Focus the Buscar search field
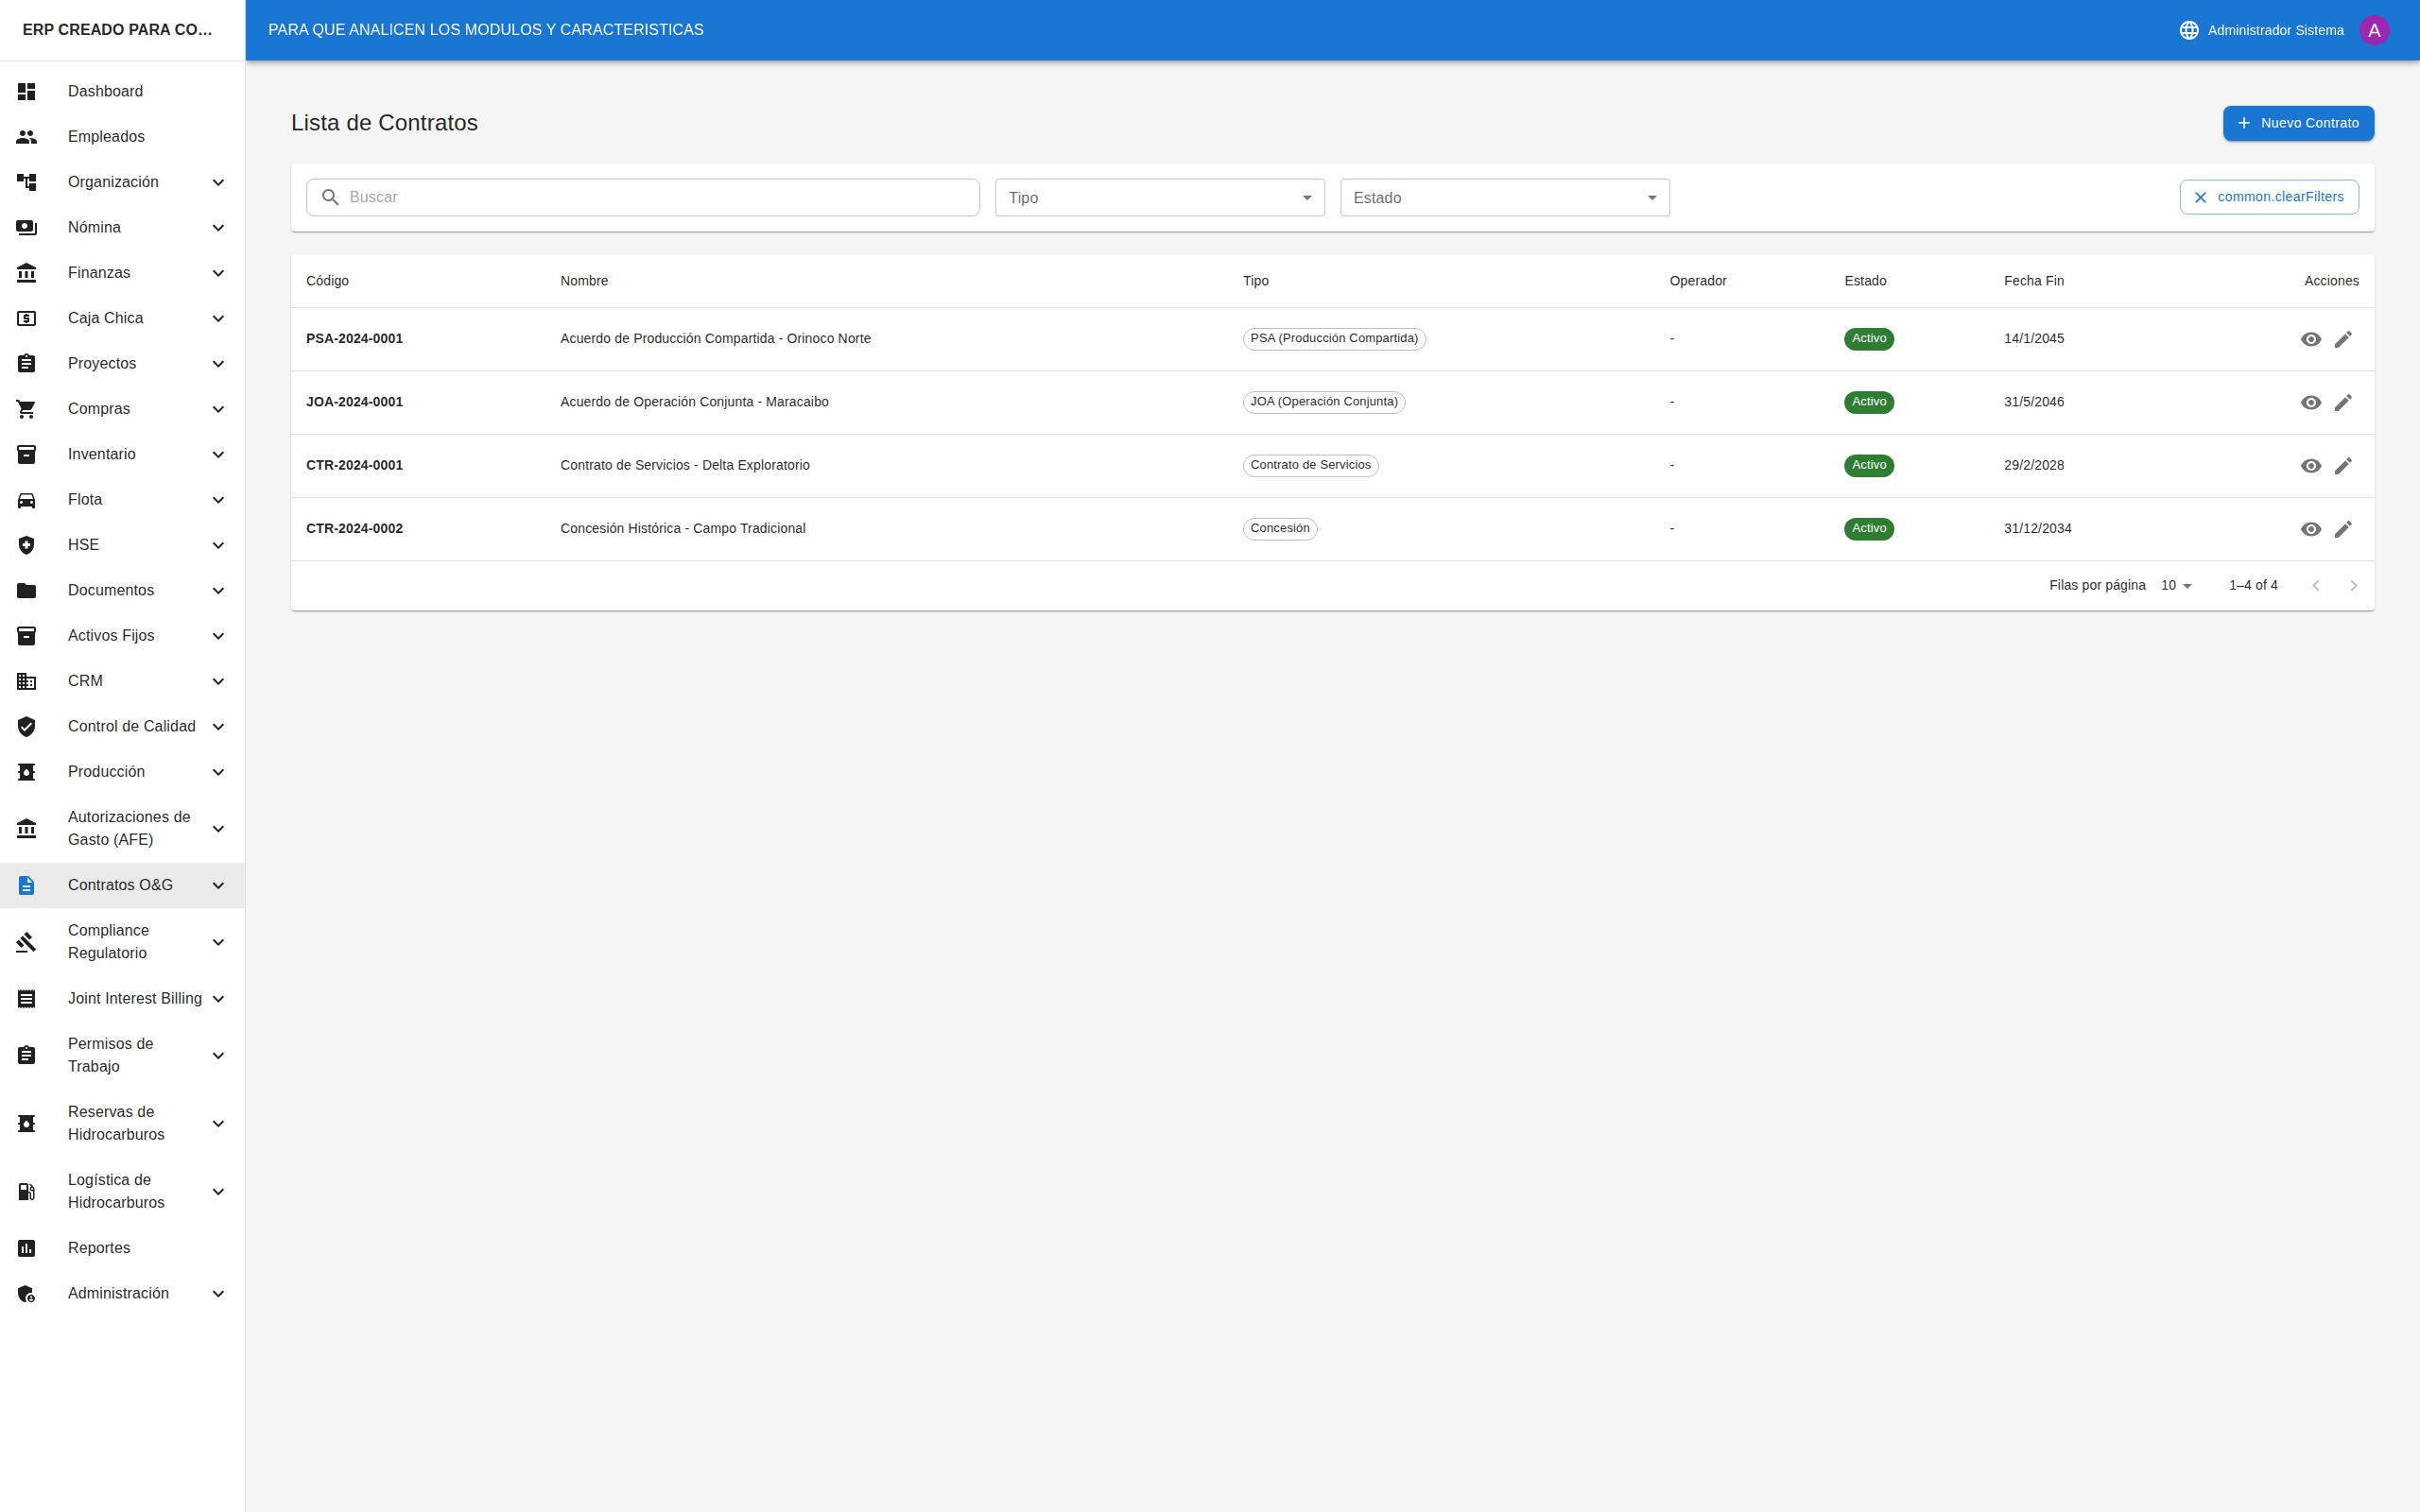Screen dimensions: 2420x1512 (660, 197)
